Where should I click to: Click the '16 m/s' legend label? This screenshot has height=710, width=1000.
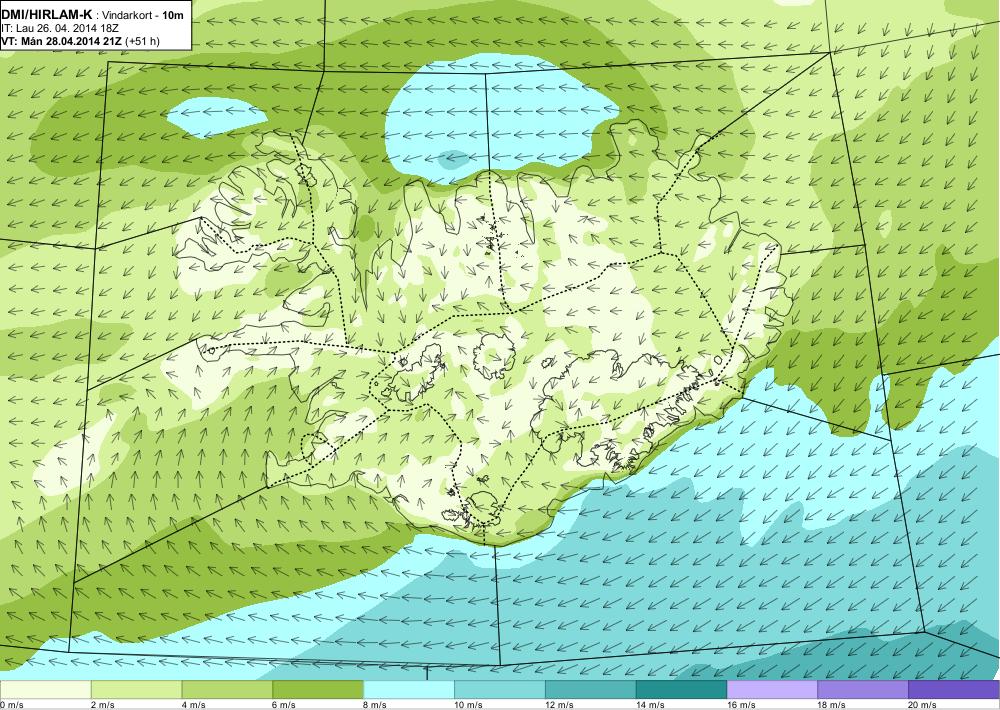pyautogui.click(x=741, y=705)
